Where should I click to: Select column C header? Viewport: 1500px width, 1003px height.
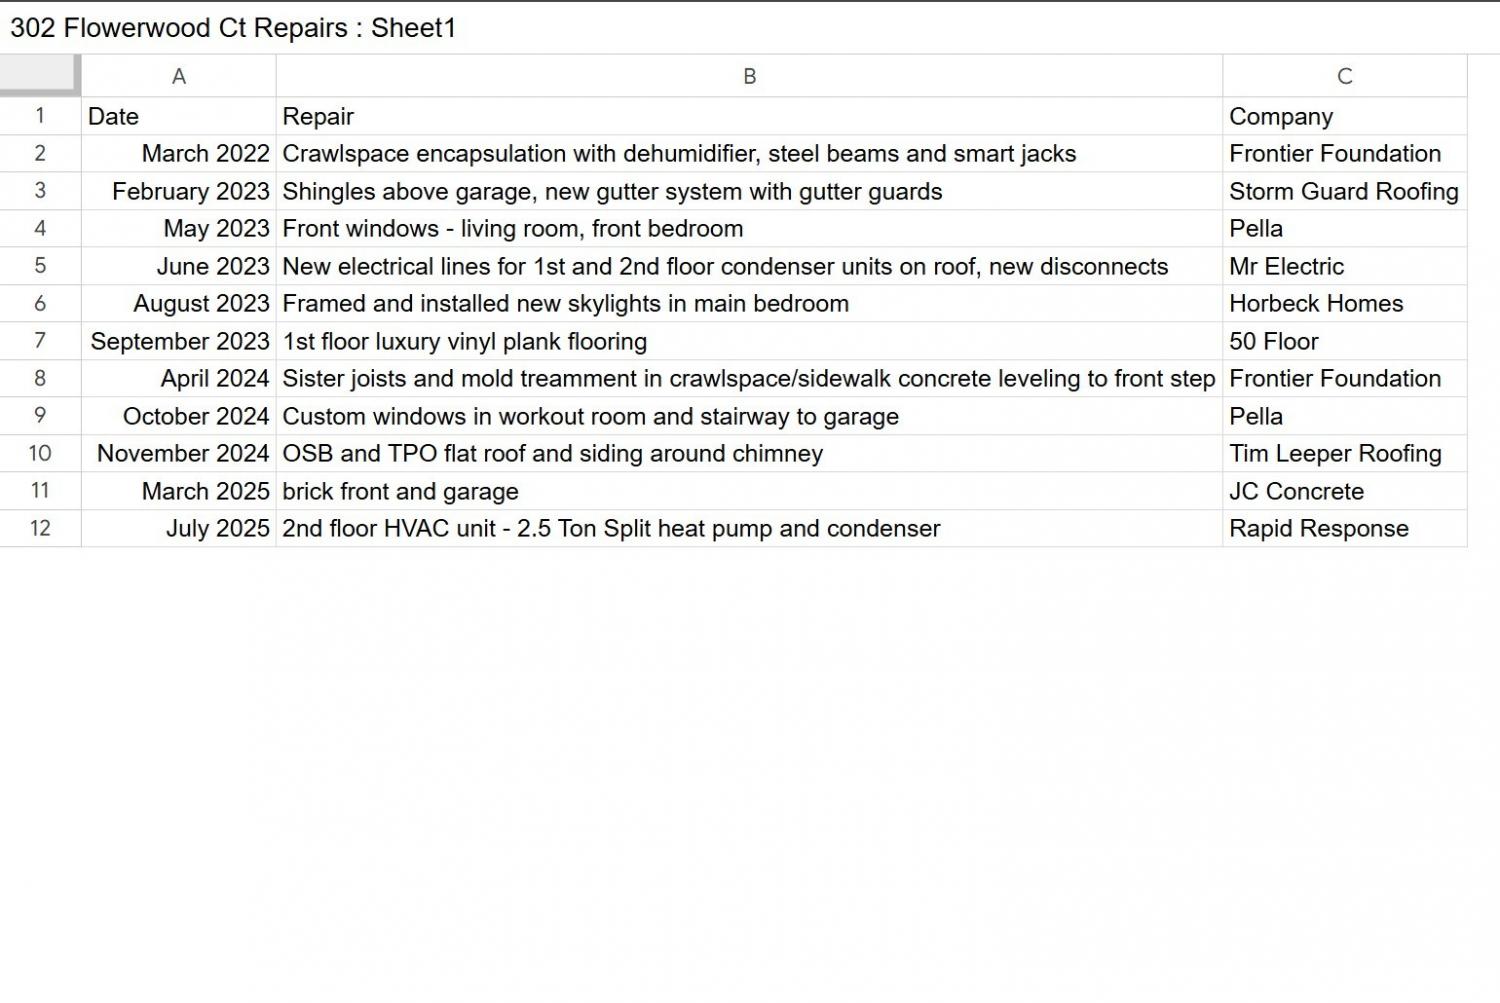coord(1344,76)
